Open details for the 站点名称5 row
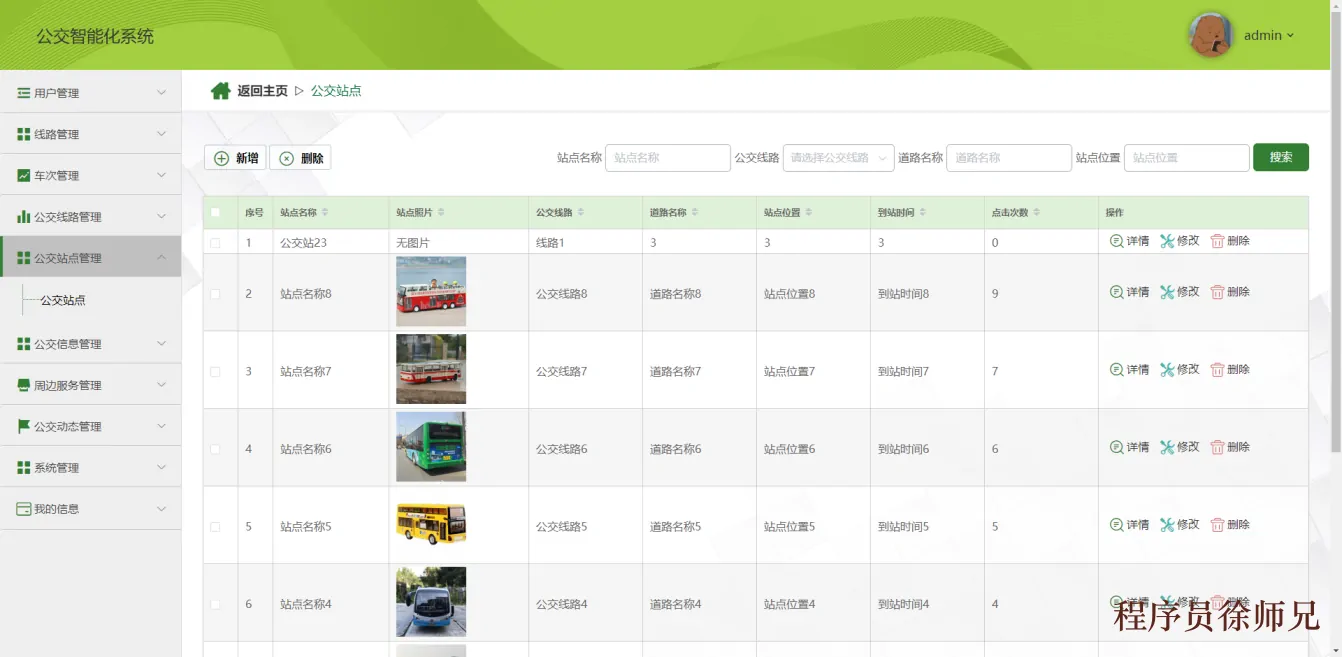1342x657 pixels. click(x=1130, y=524)
